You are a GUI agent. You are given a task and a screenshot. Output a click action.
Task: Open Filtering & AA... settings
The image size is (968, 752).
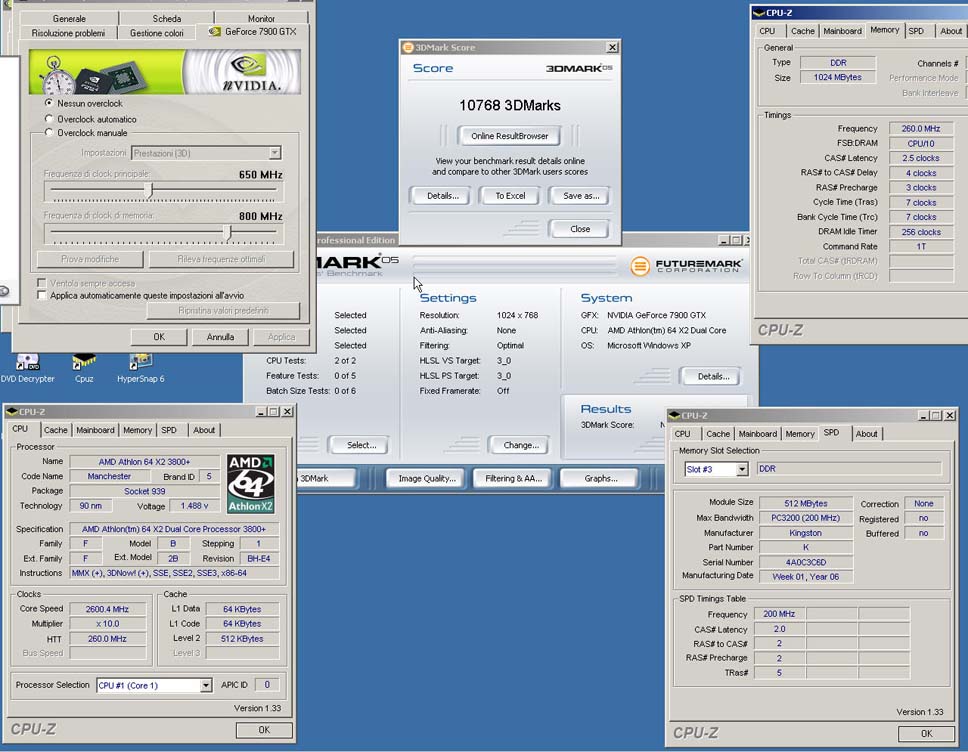513,478
